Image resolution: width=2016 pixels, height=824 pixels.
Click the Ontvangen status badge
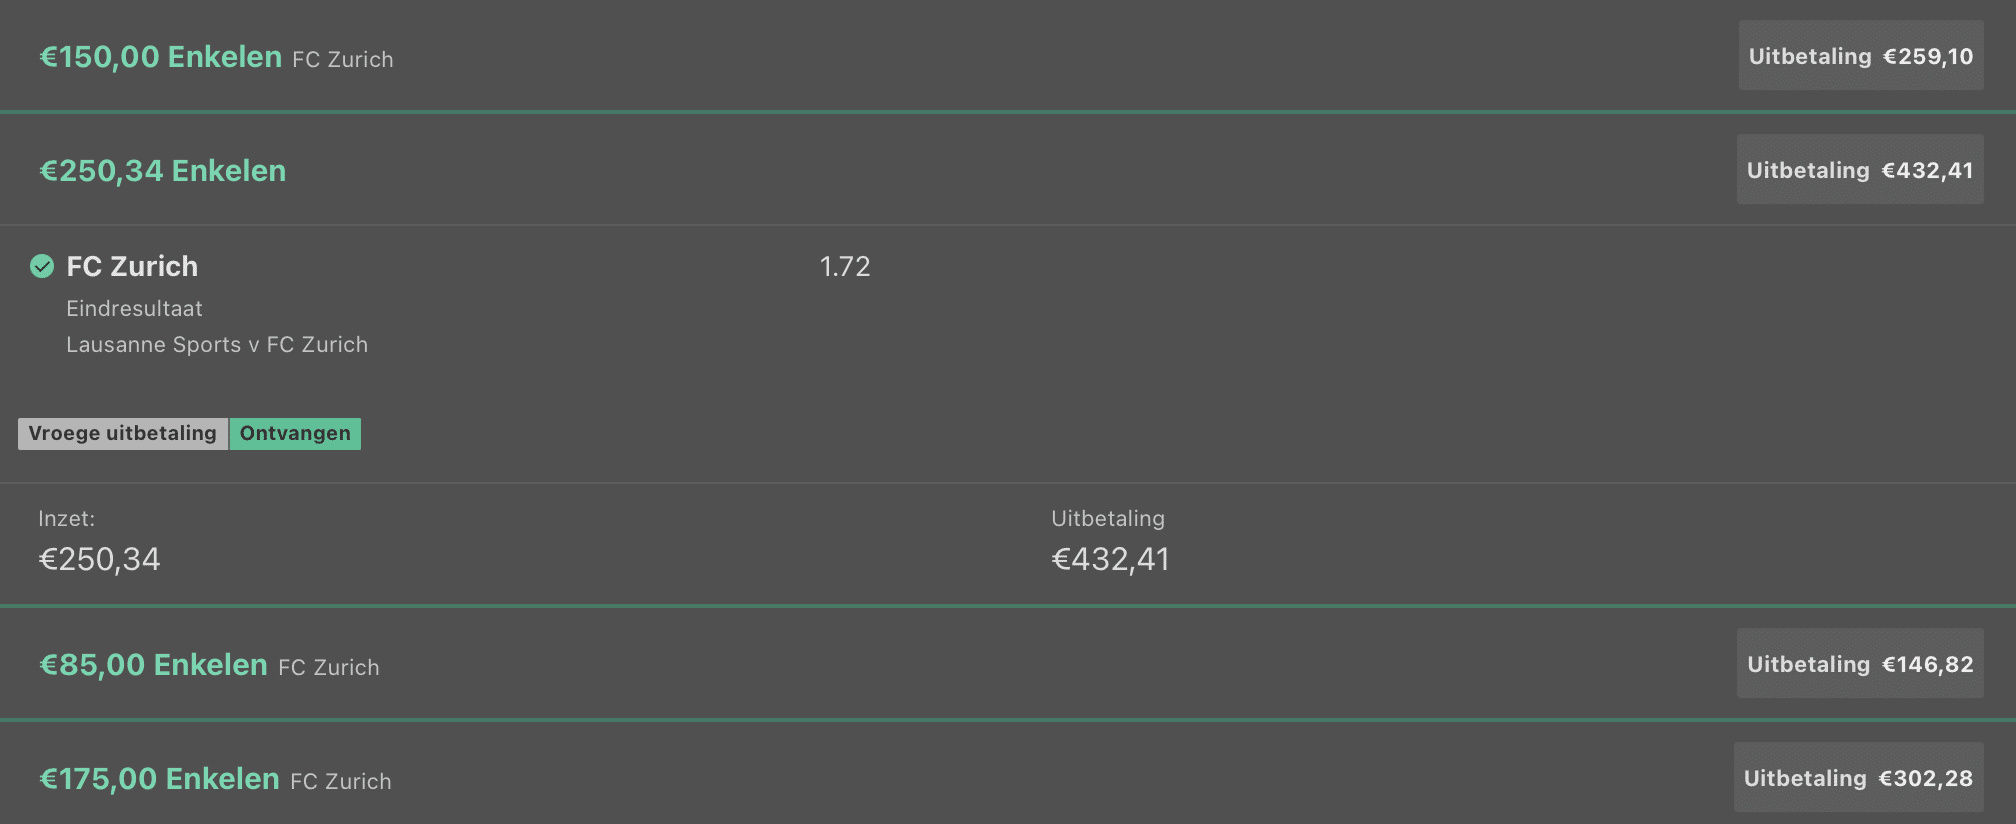click(x=294, y=433)
